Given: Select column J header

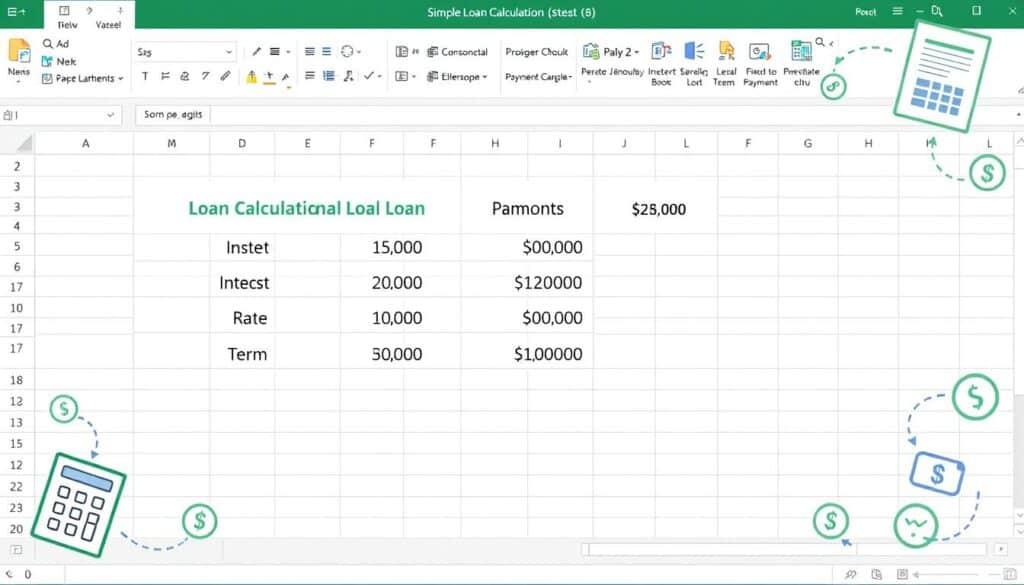Looking at the screenshot, I should tap(624, 144).
